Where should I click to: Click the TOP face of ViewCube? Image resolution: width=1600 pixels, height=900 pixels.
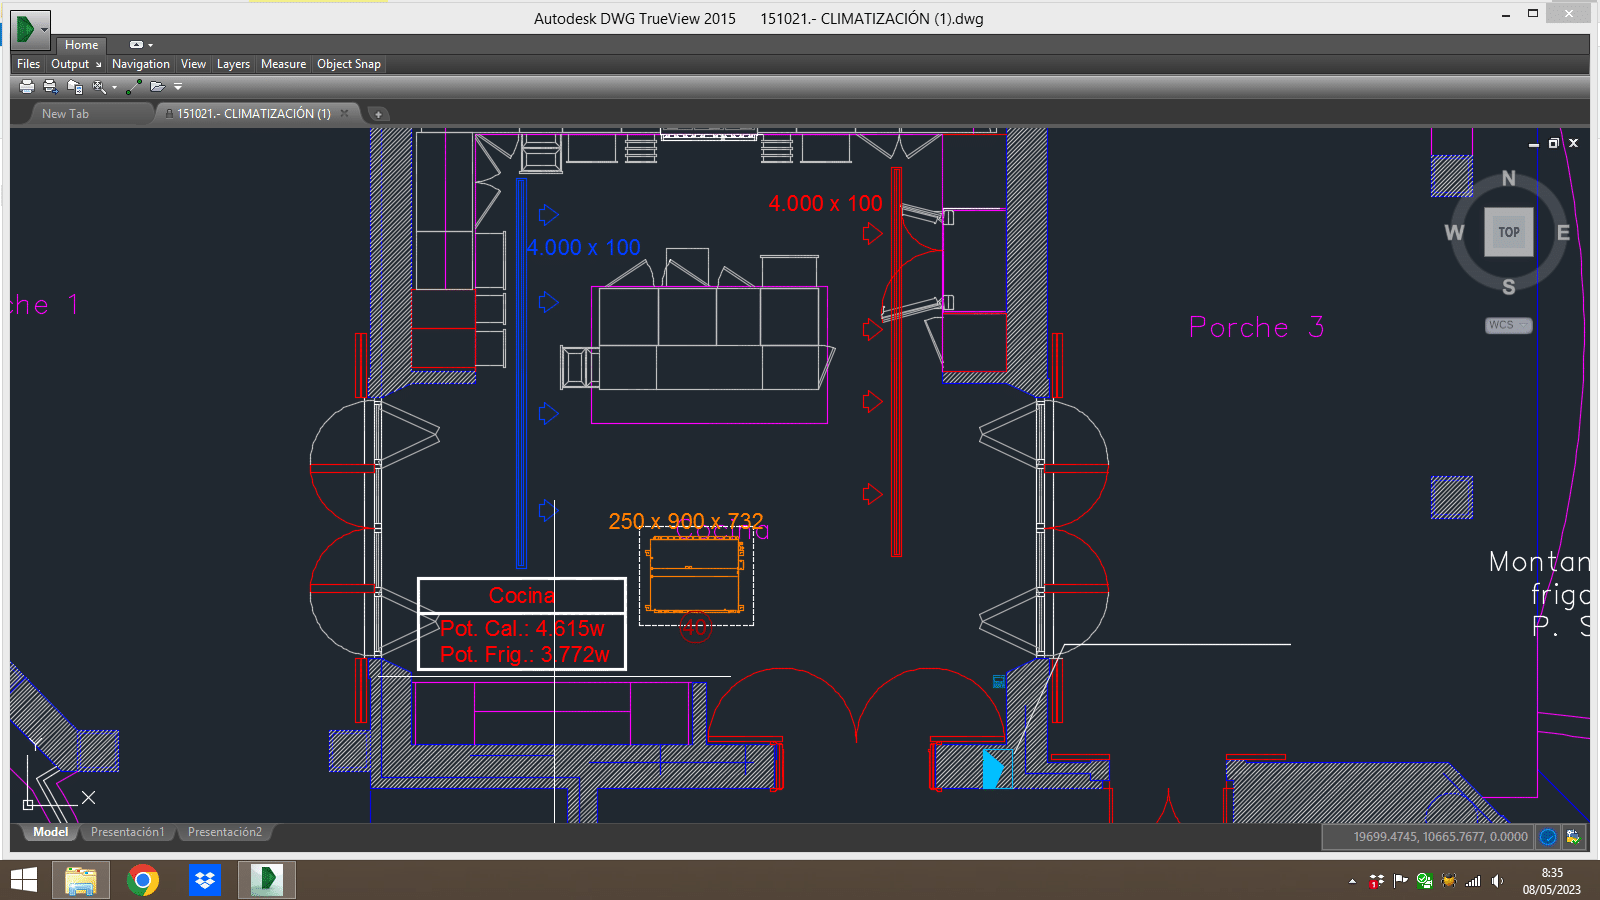pyautogui.click(x=1508, y=232)
